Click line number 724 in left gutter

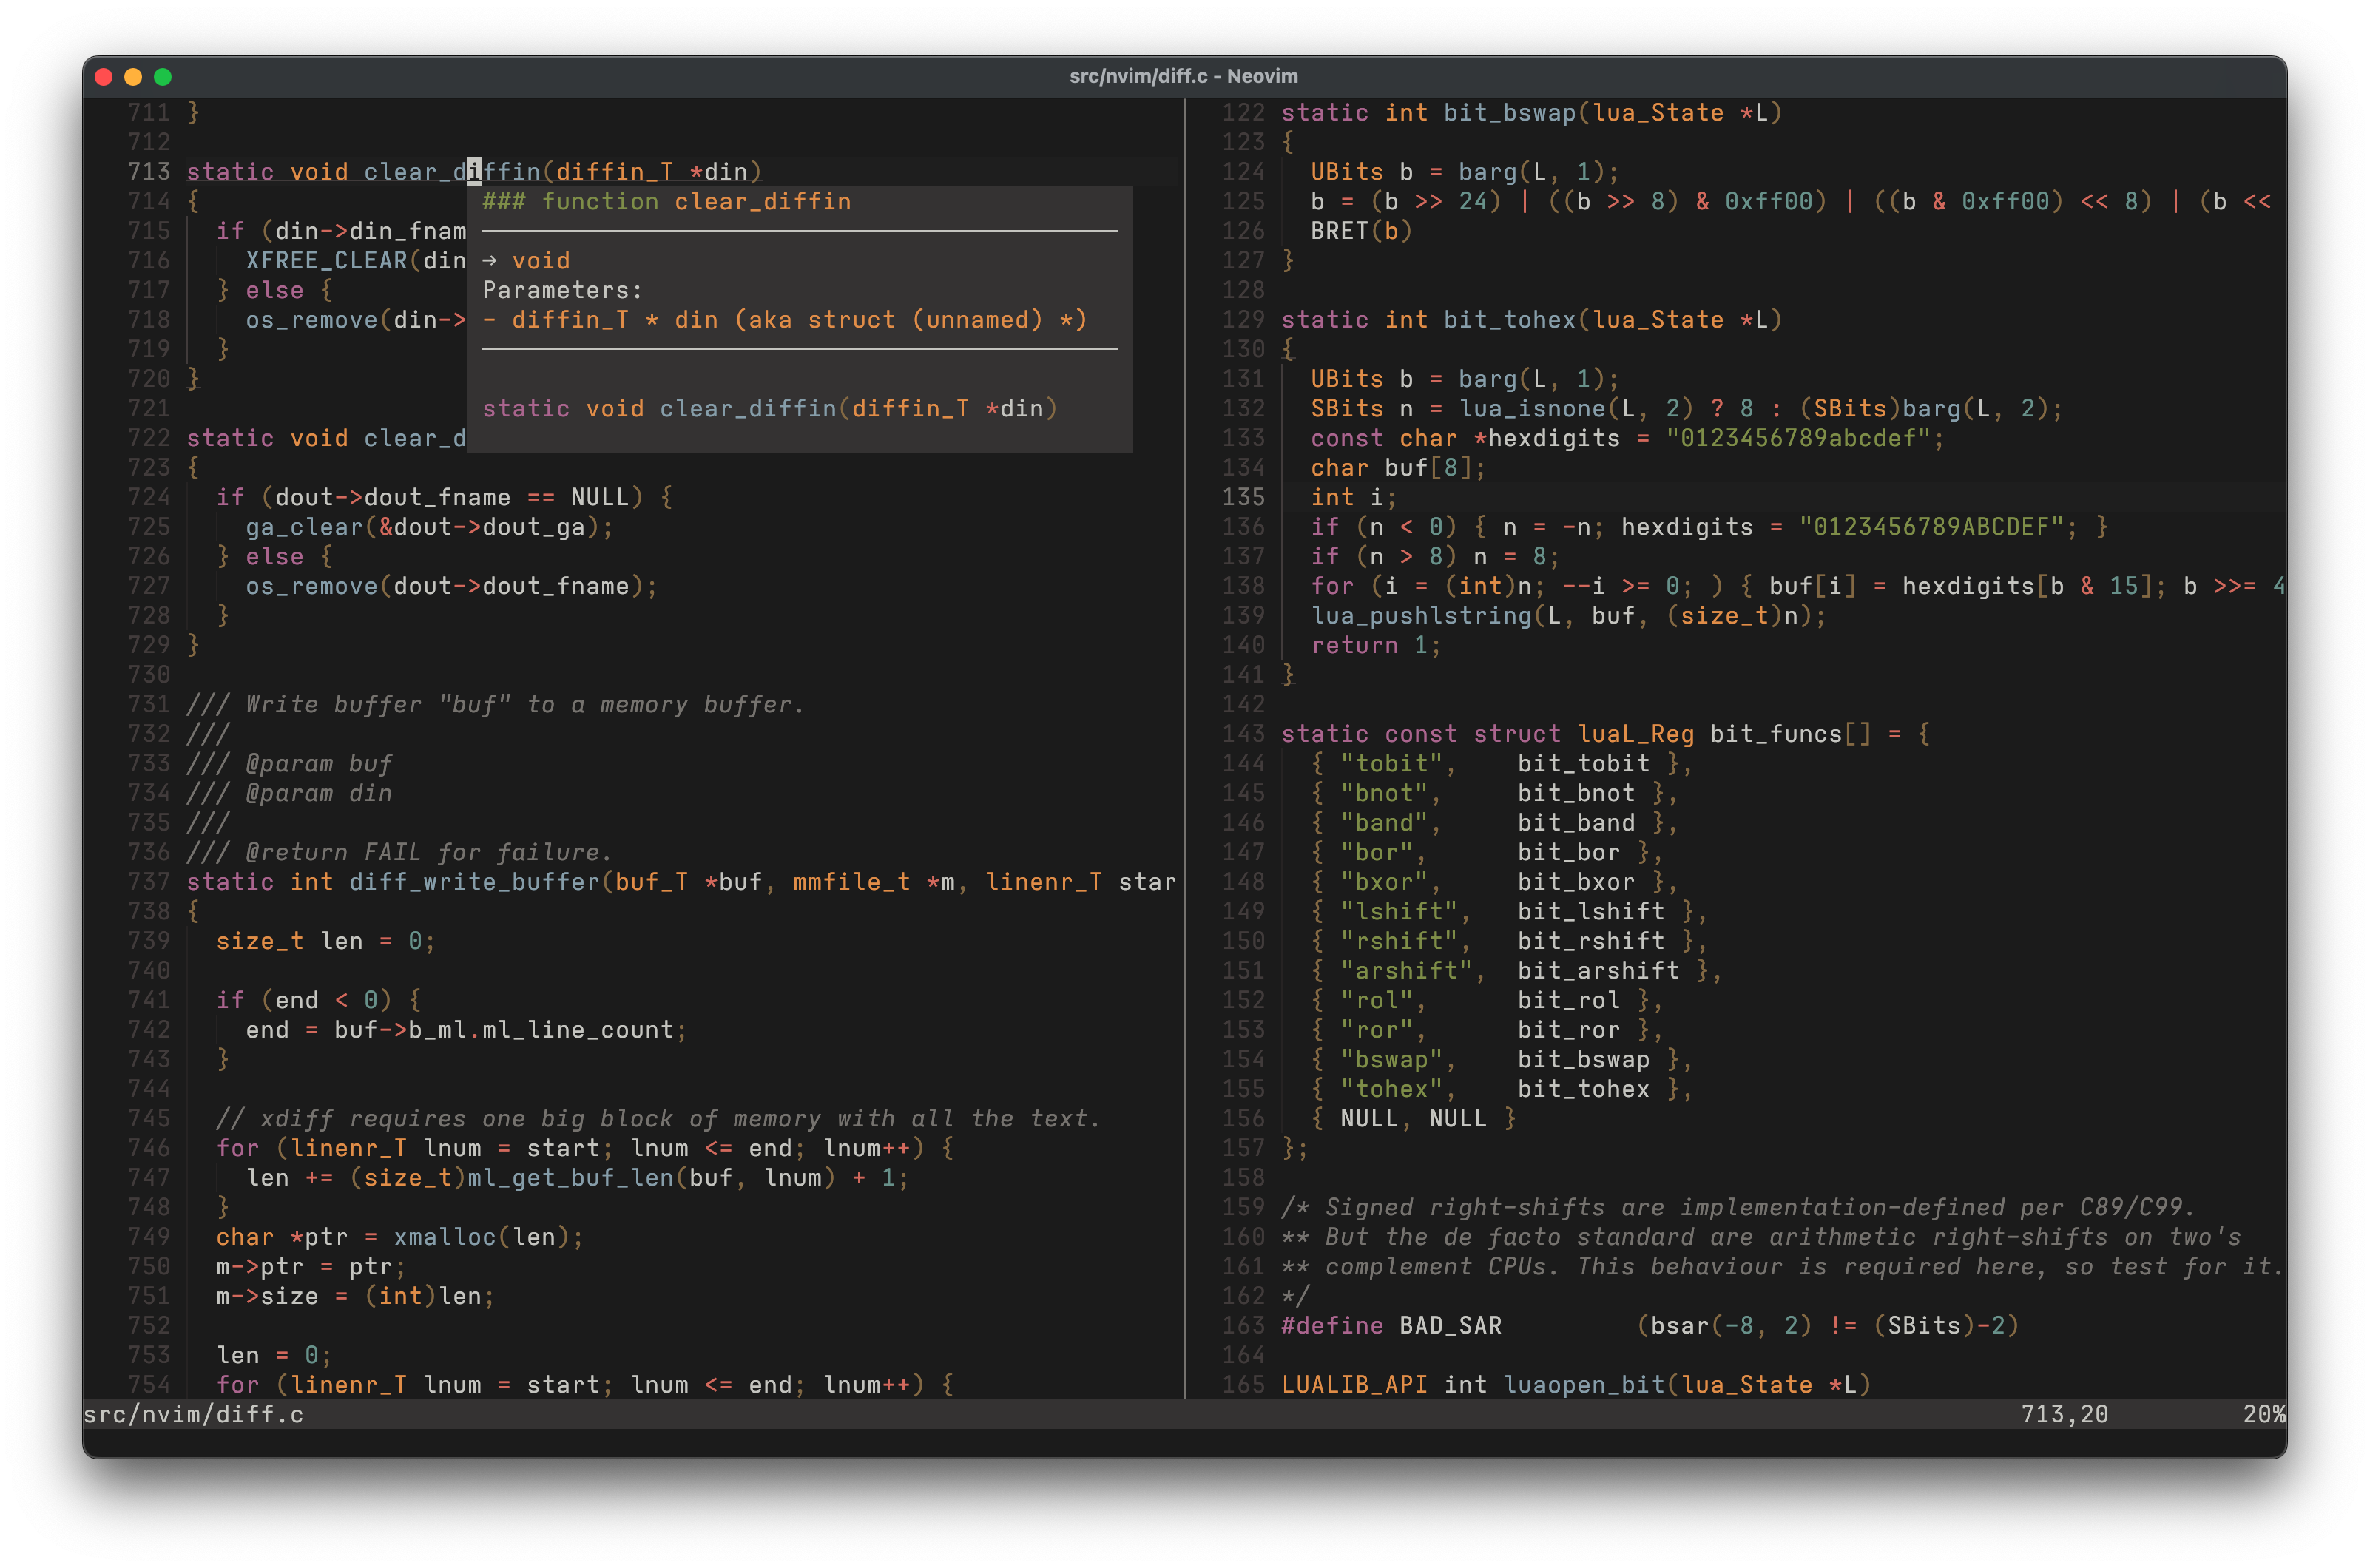point(149,497)
